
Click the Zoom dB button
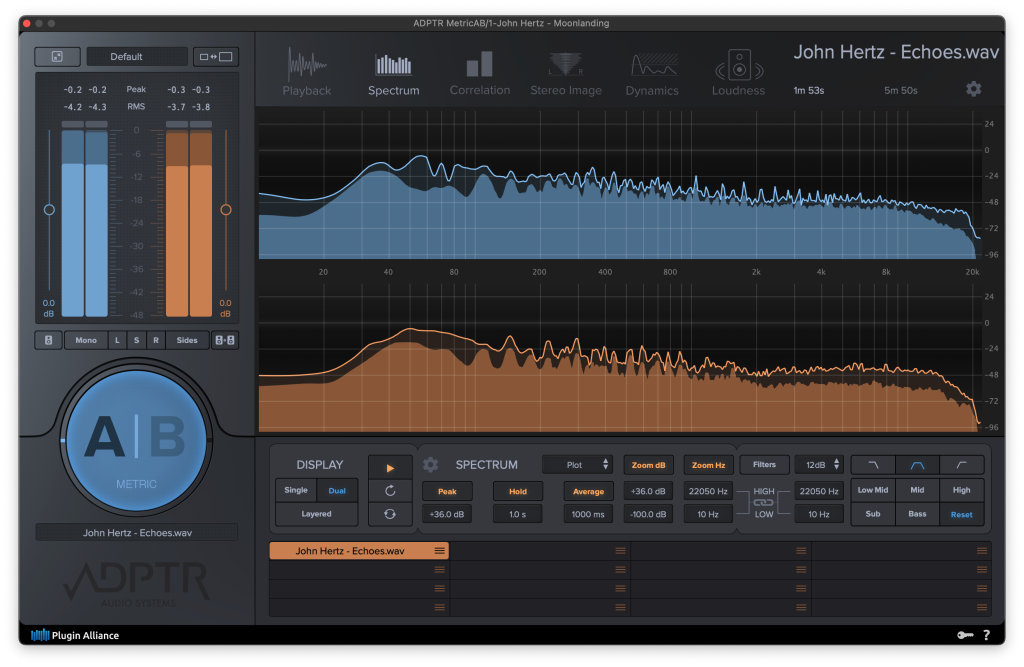tap(648, 465)
